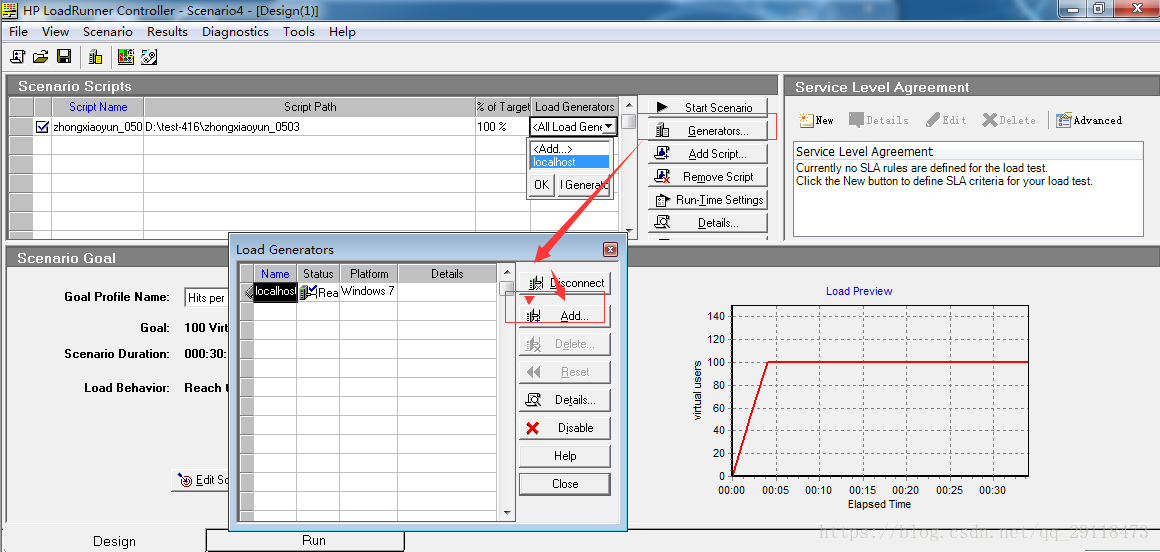This screenshot has height=552, width=1160.
Task: Switch to the Design tab
Action: tap(115, 542)
